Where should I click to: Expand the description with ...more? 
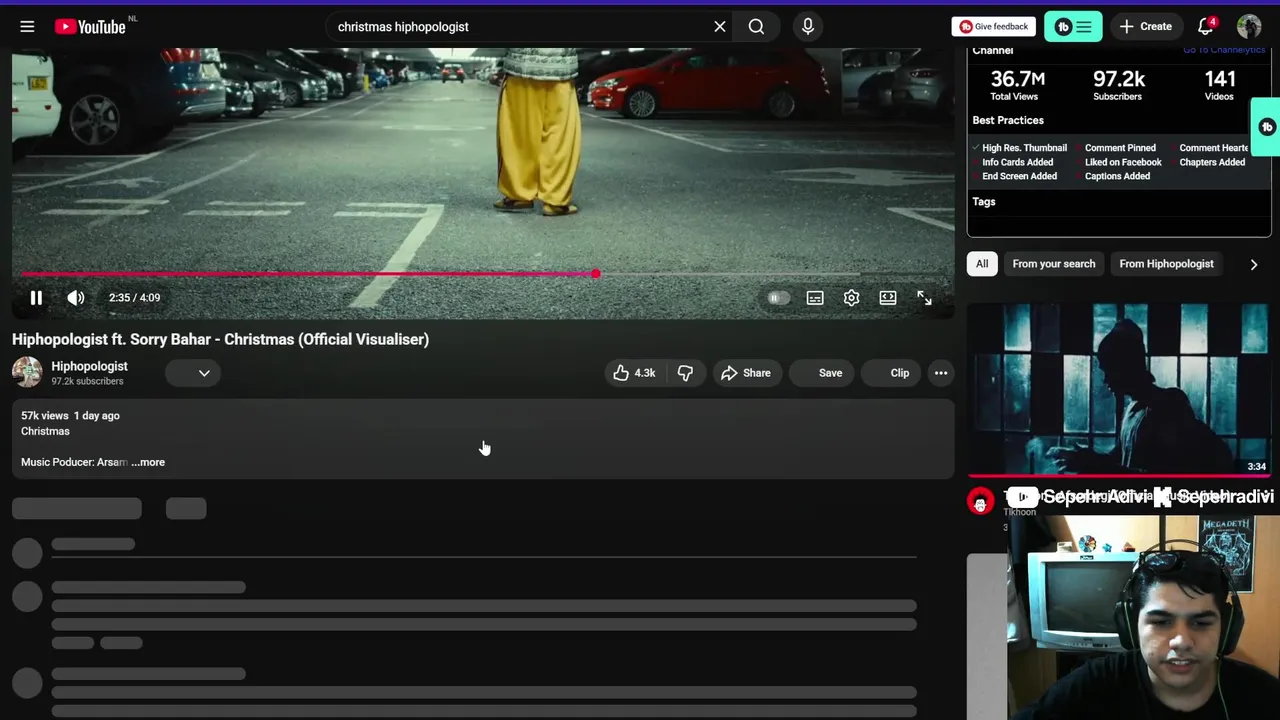coord(148,462)
